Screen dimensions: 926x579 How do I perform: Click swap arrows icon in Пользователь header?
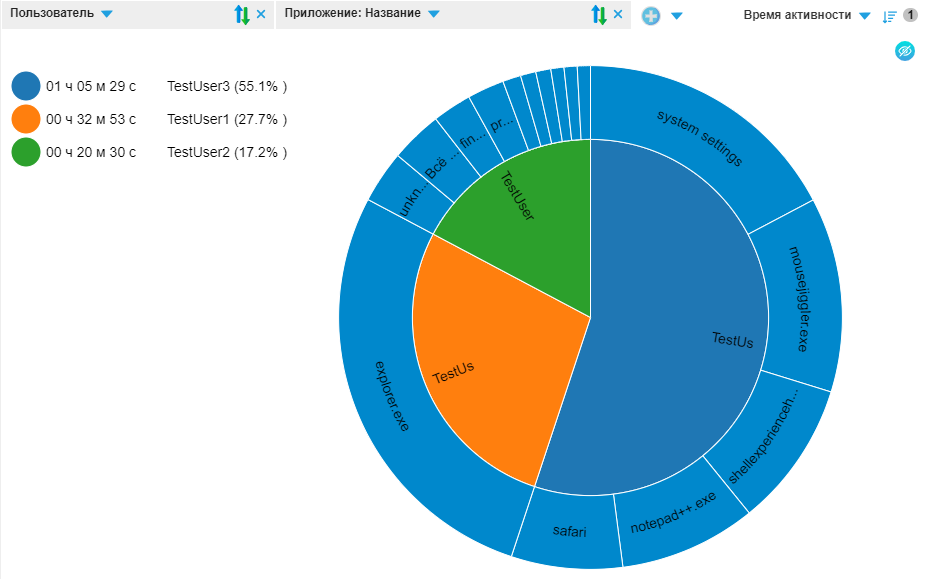(x=240, y=14)
